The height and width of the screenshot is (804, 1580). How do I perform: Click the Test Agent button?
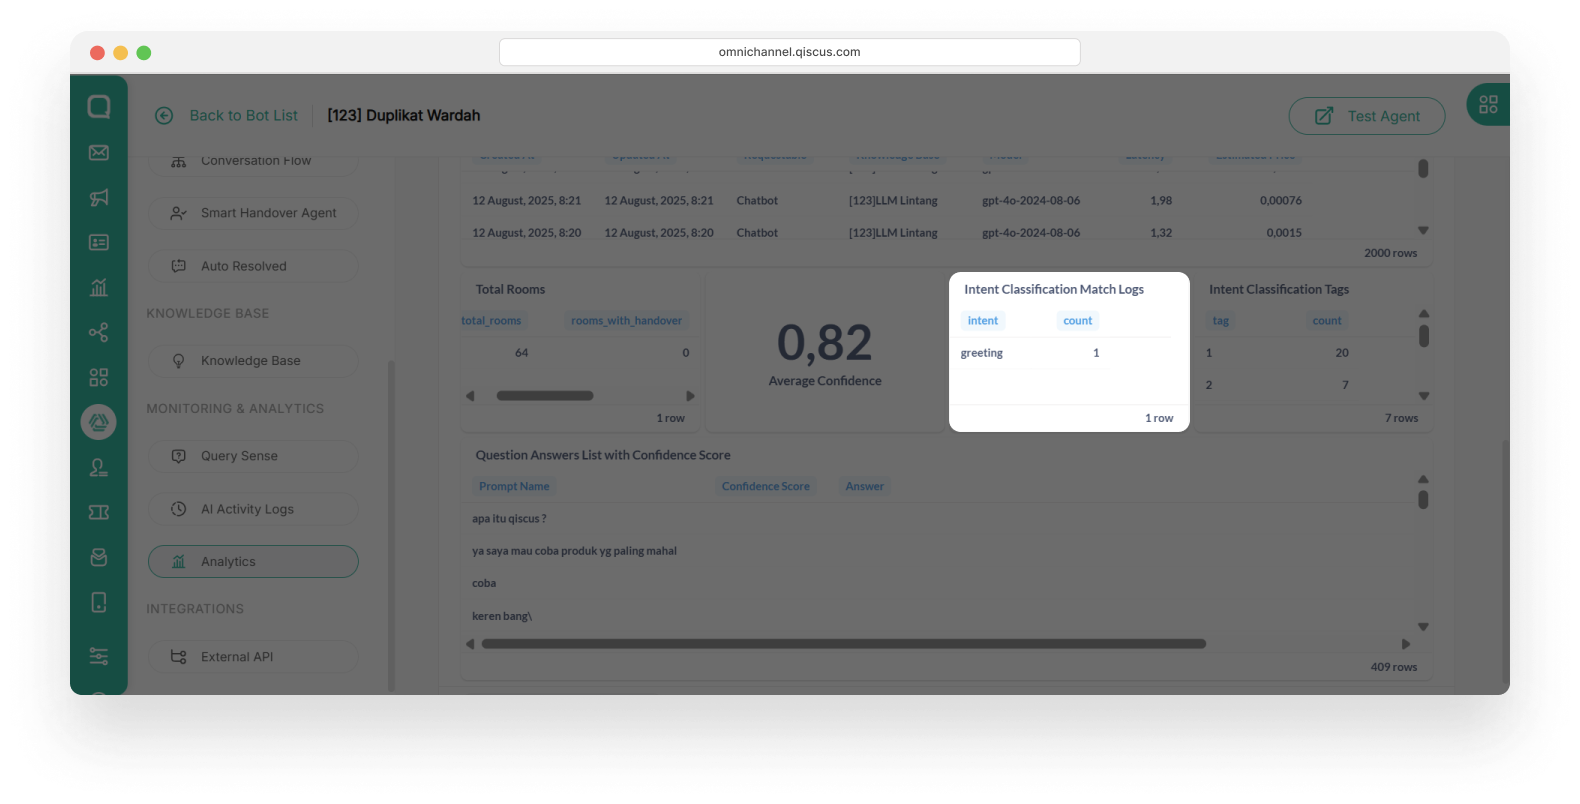(1366, 116)
